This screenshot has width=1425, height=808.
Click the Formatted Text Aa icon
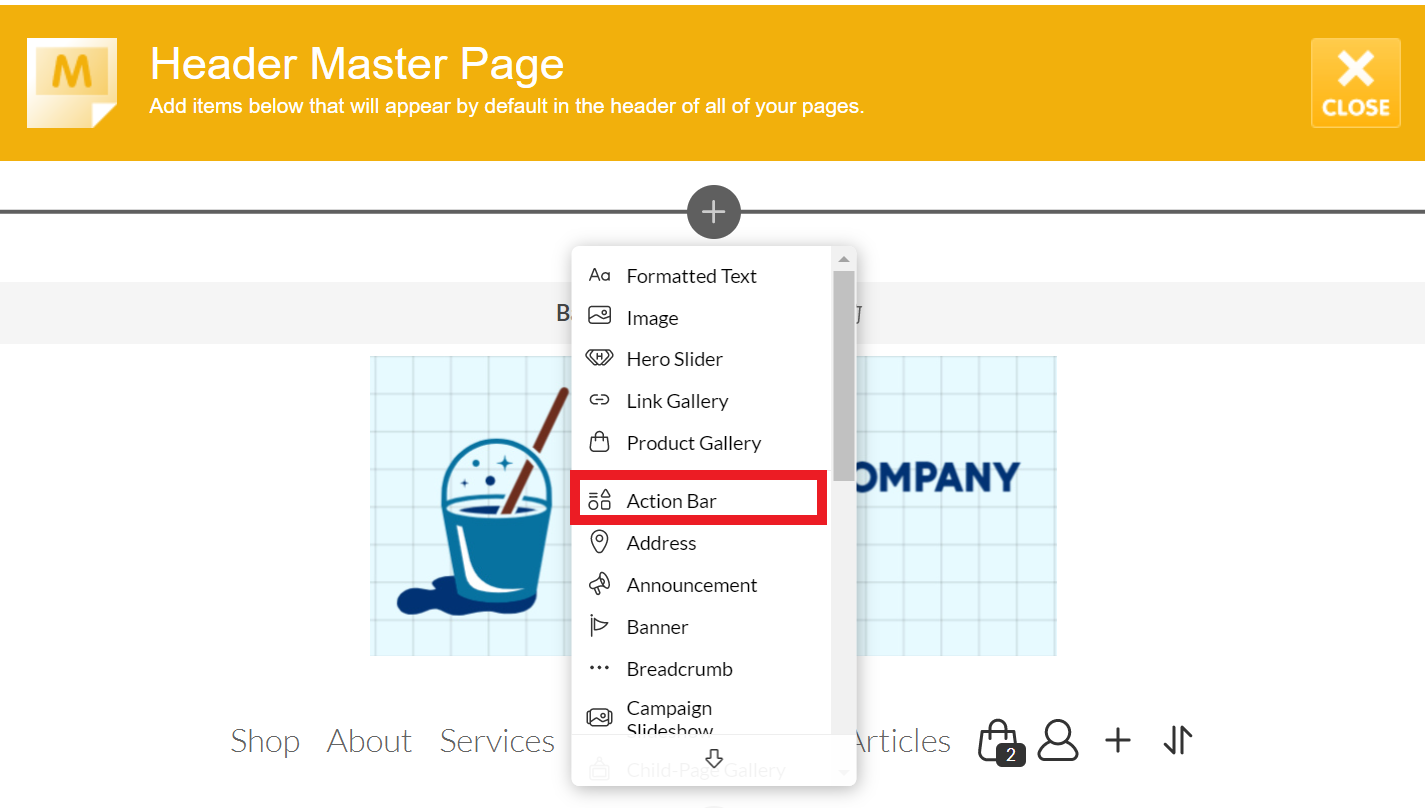point(599,275)
